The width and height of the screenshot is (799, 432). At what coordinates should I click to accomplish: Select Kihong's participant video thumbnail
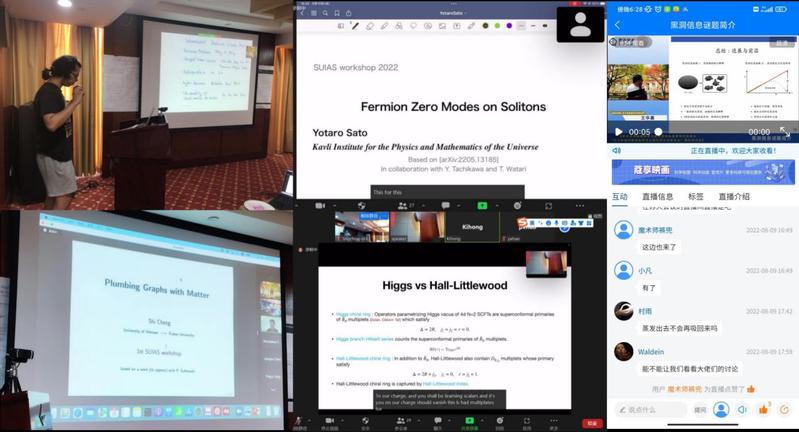[x=472, y=225]
